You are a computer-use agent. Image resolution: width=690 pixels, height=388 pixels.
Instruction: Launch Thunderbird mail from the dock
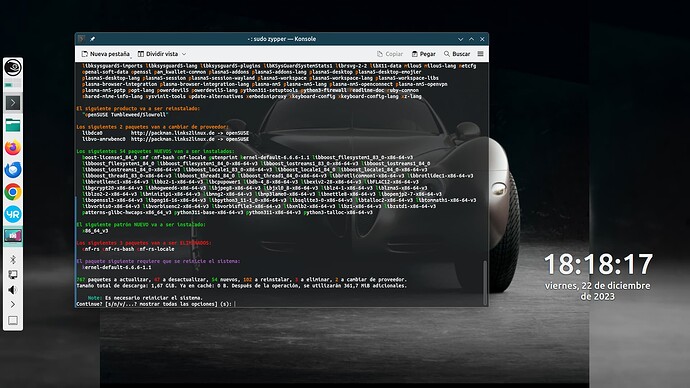(x=13, y=169)
